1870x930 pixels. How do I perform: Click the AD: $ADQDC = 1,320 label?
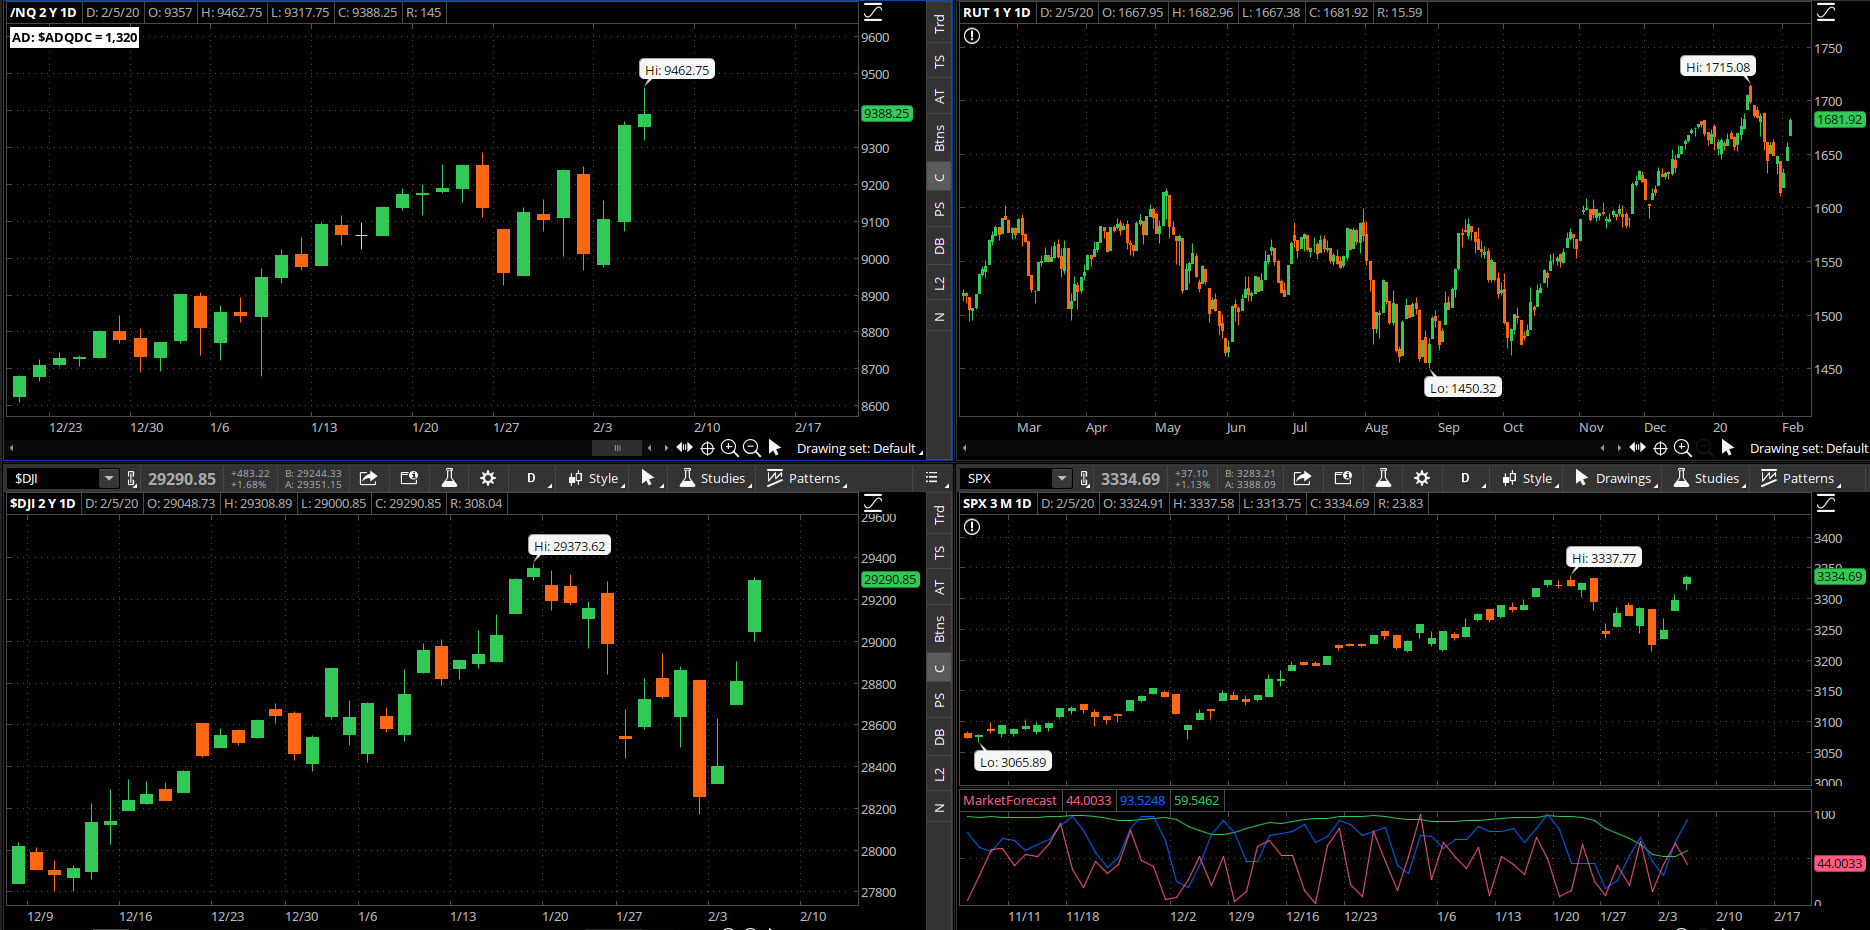click(74, 37)
